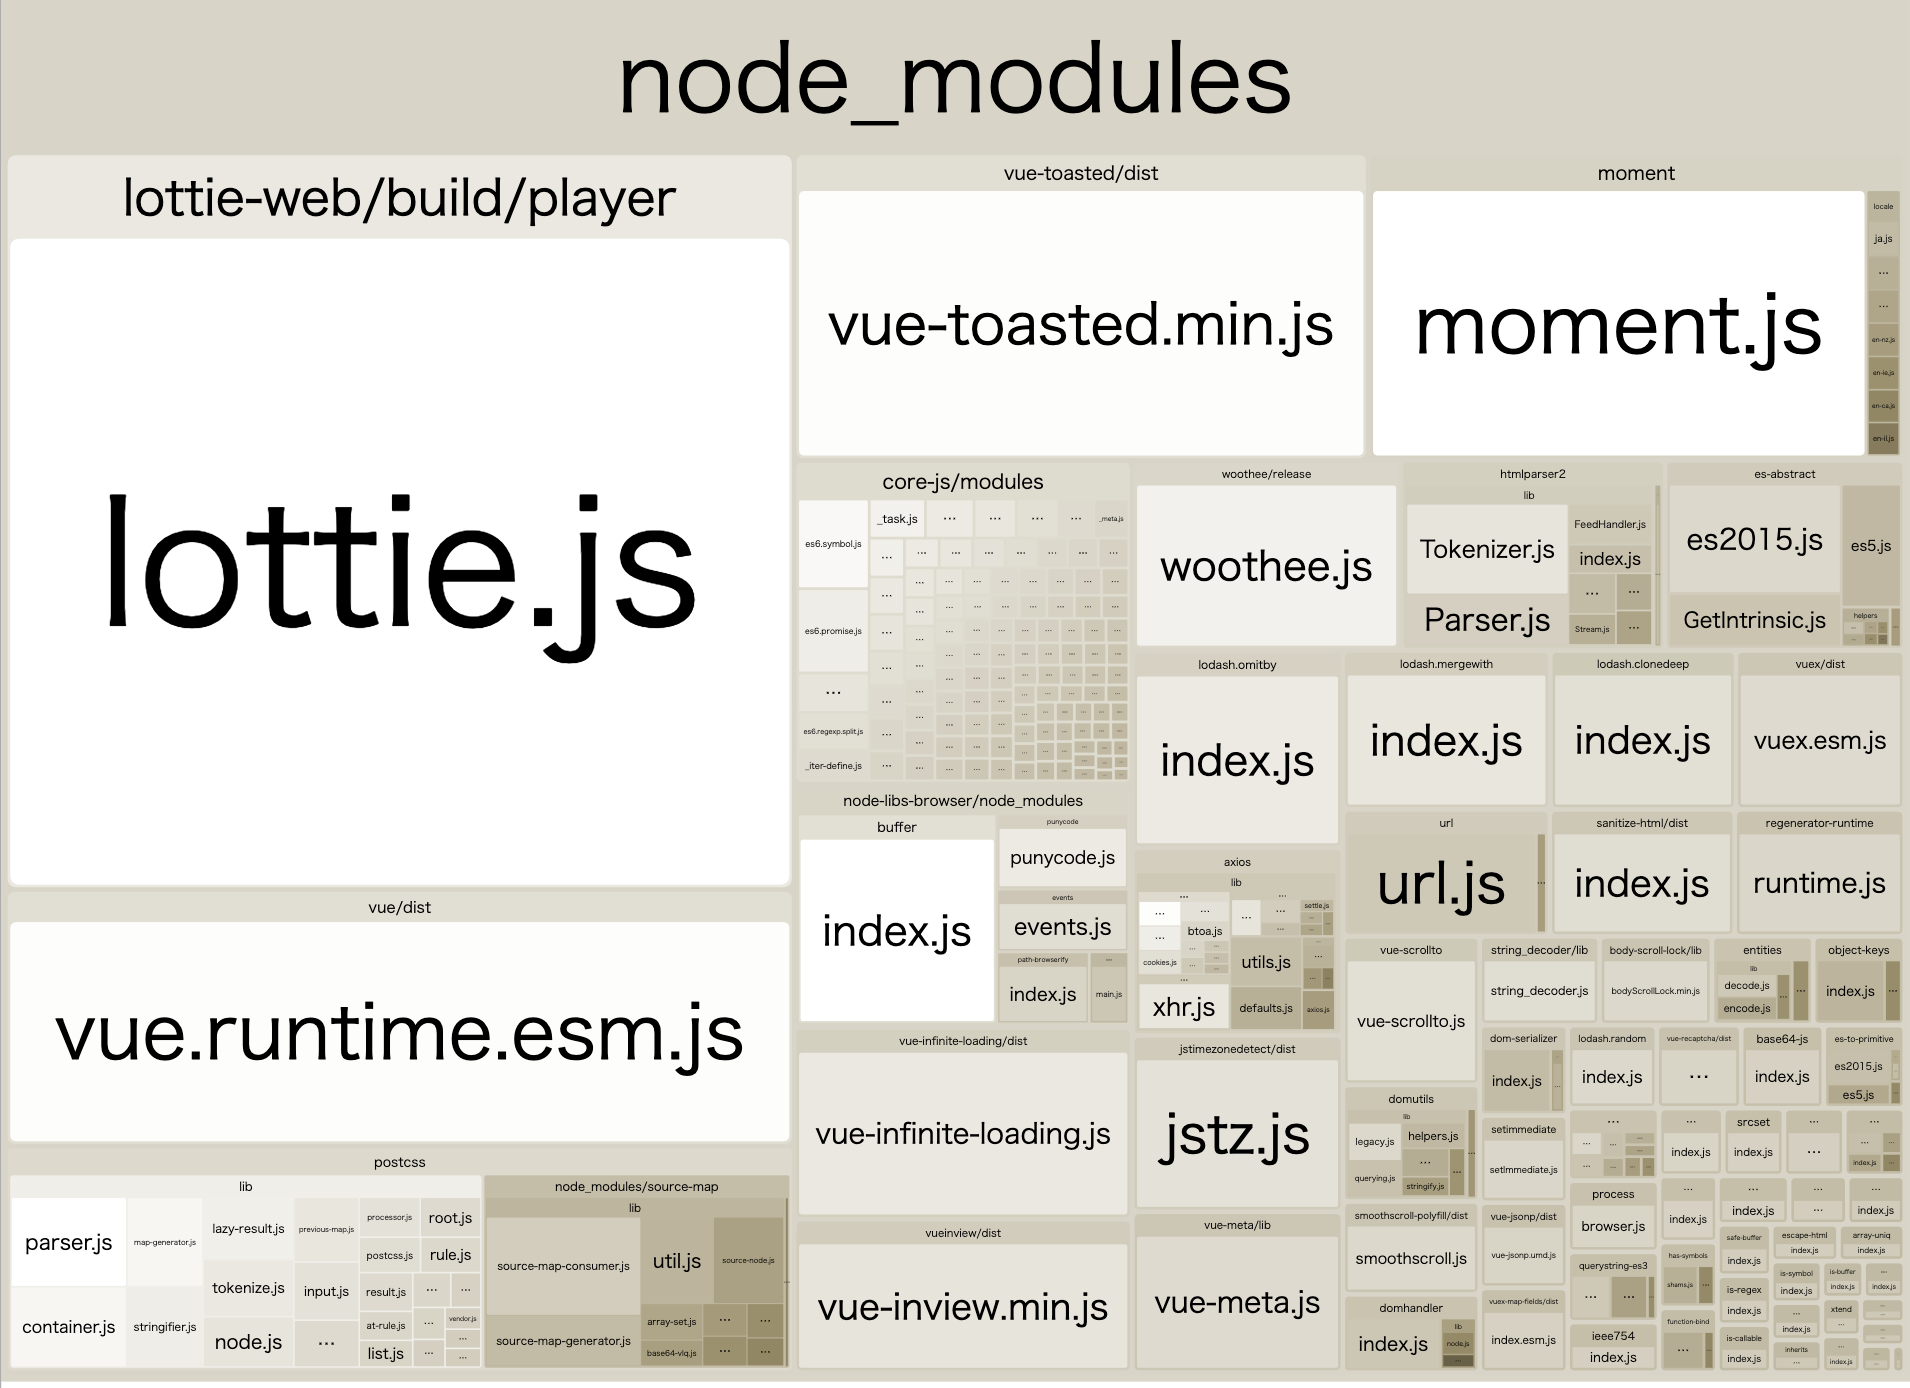Screen dimensions: 1910x1388
Task: Select the defaults.js block in axios
Action: tap(1266, 1008)
